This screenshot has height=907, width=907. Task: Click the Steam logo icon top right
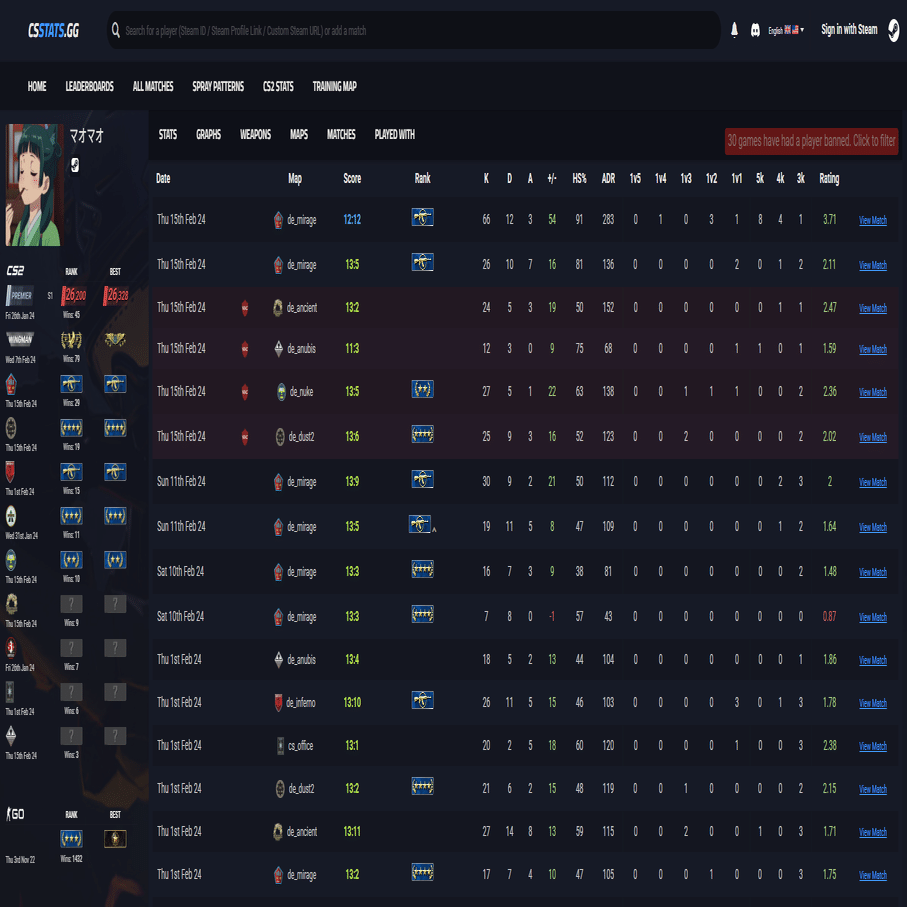click(x=894, y=30)
